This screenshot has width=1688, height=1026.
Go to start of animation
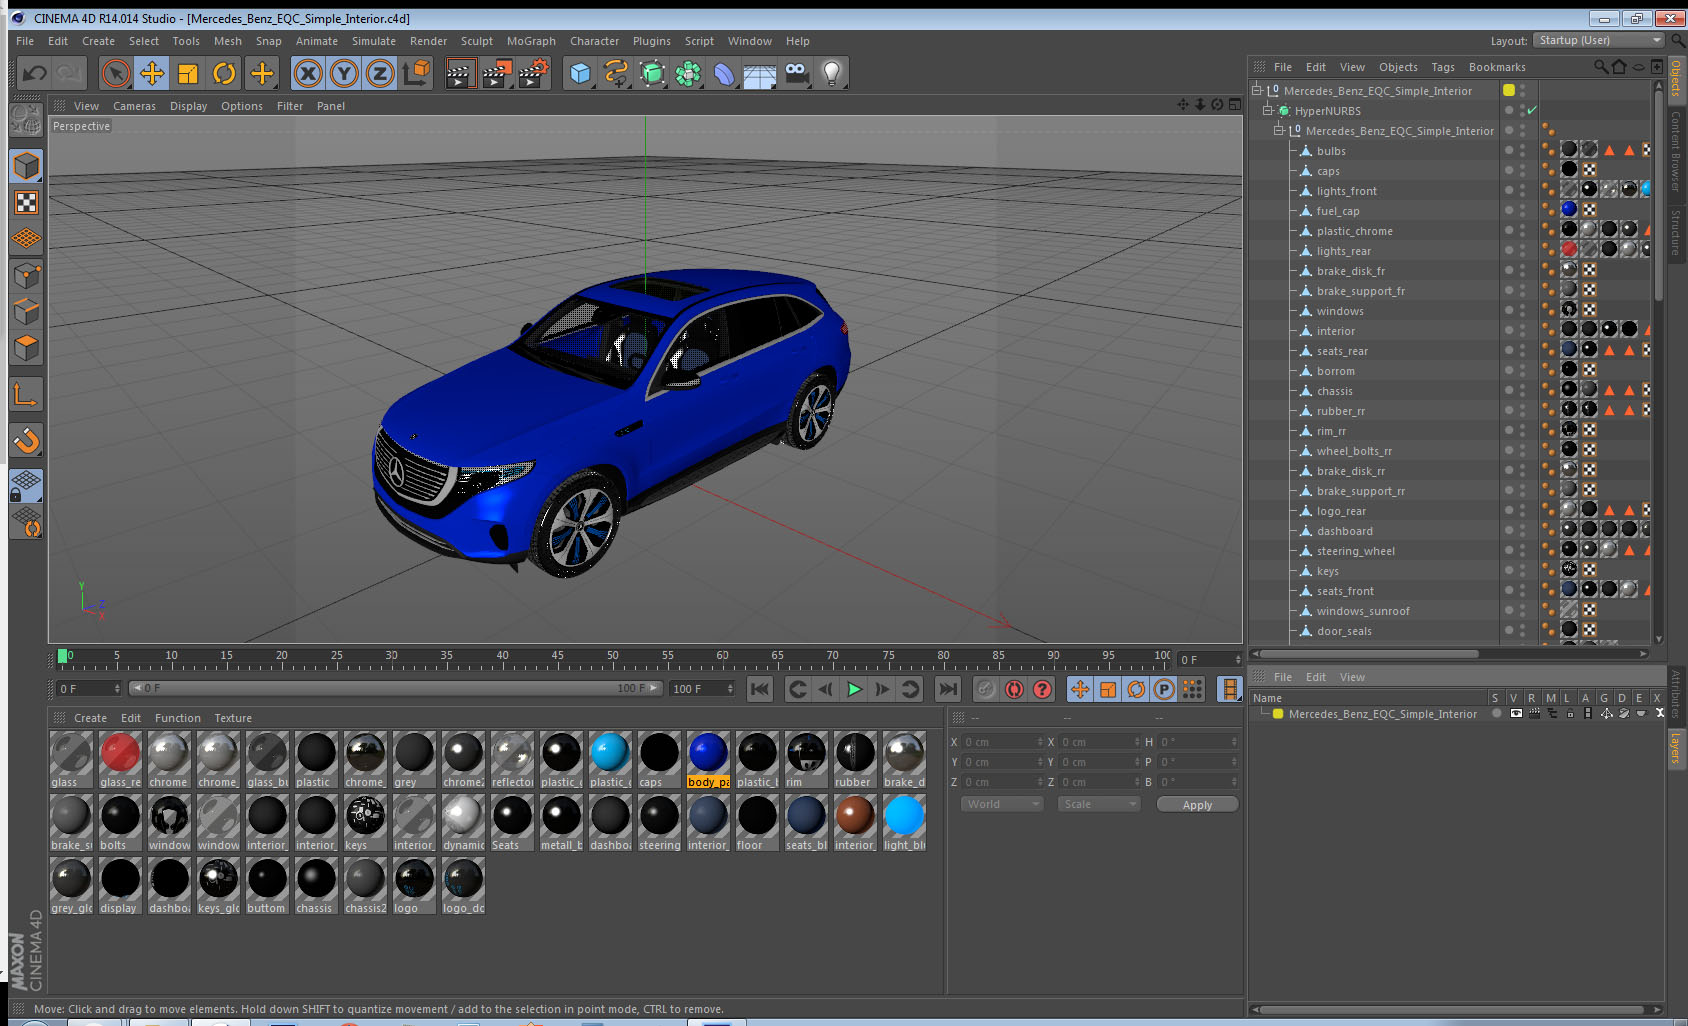760,689
